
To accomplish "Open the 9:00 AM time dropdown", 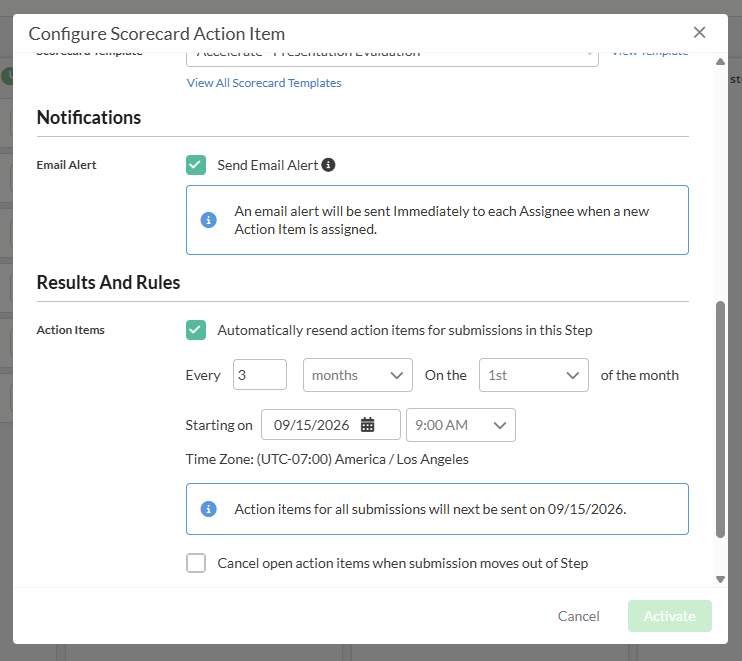I will [461, 425].
